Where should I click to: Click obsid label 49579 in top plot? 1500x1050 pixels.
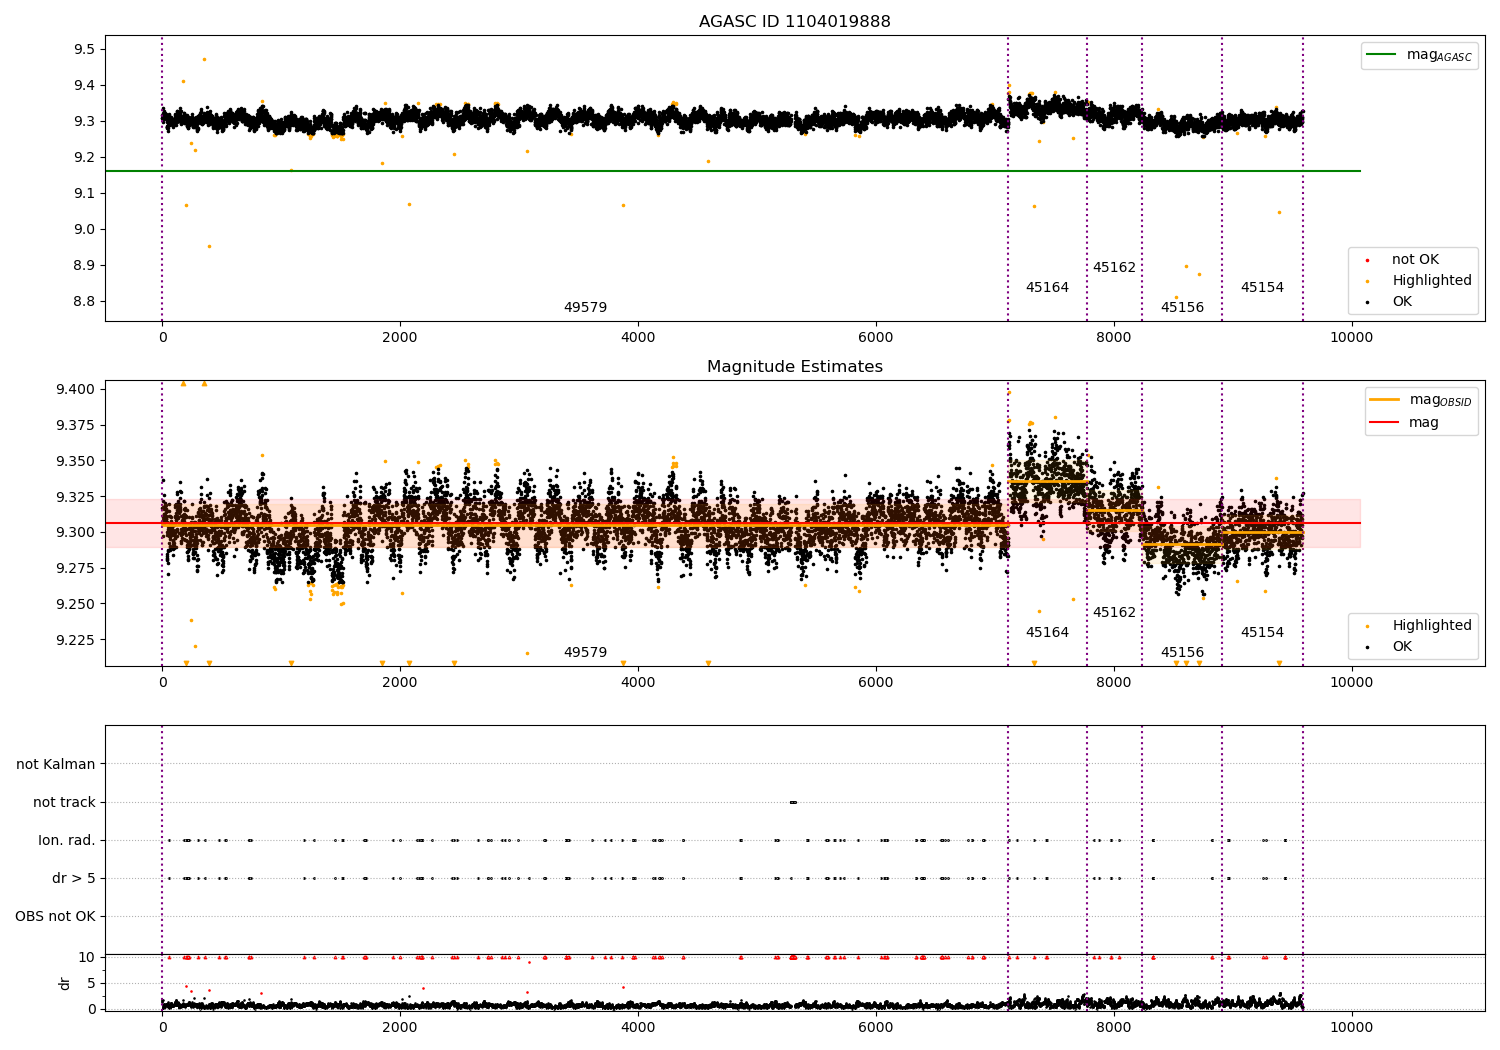coord(585,308)
